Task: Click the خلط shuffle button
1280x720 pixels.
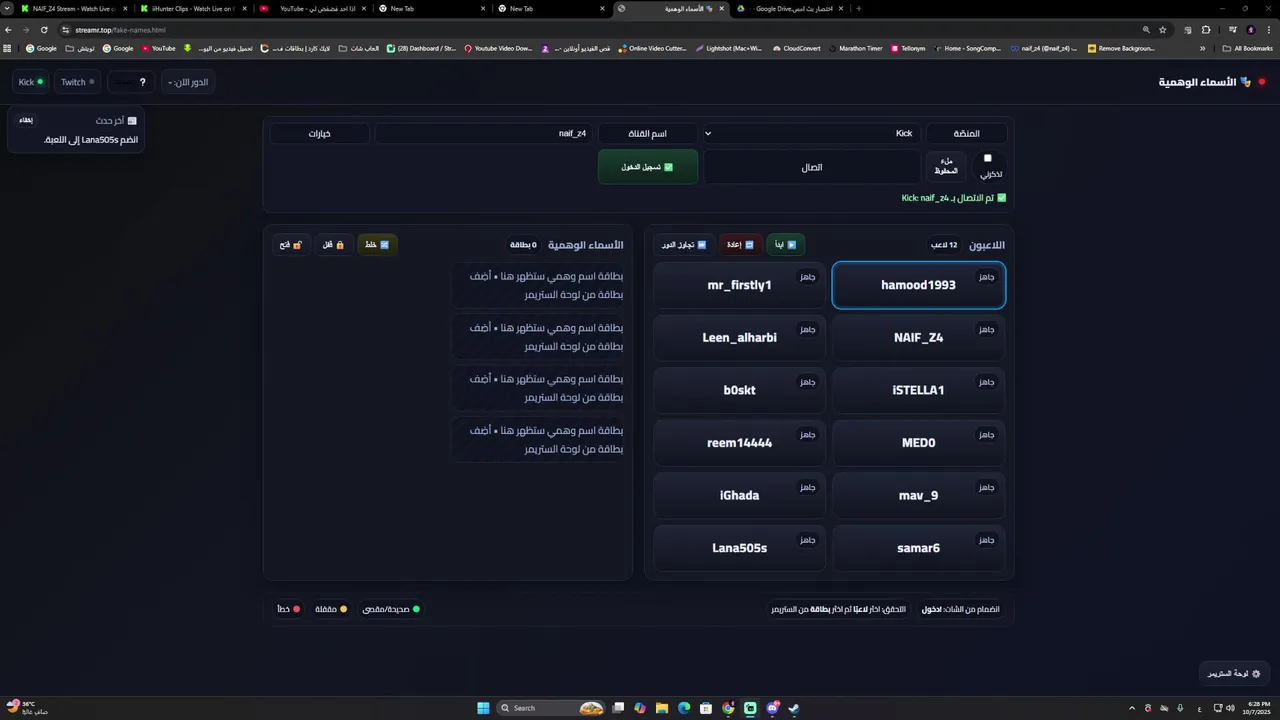Action: click(x=377, y=244)
